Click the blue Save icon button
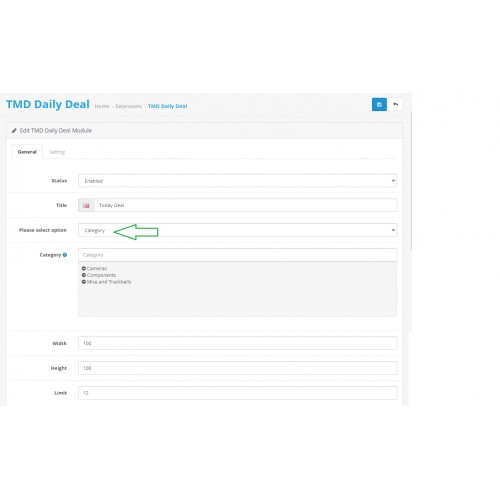Image resolution: width=500 pixels, height=500 pixels. 379,104
